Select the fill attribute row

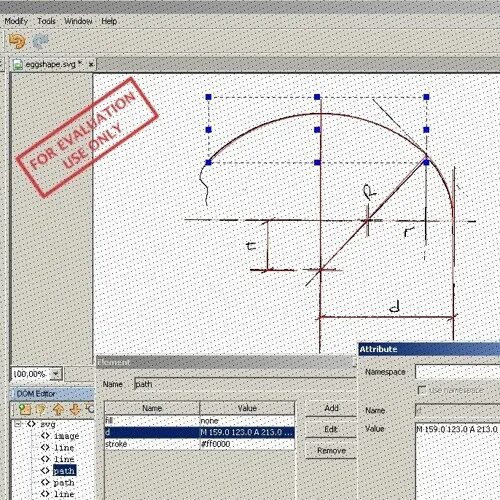point(200,421)
